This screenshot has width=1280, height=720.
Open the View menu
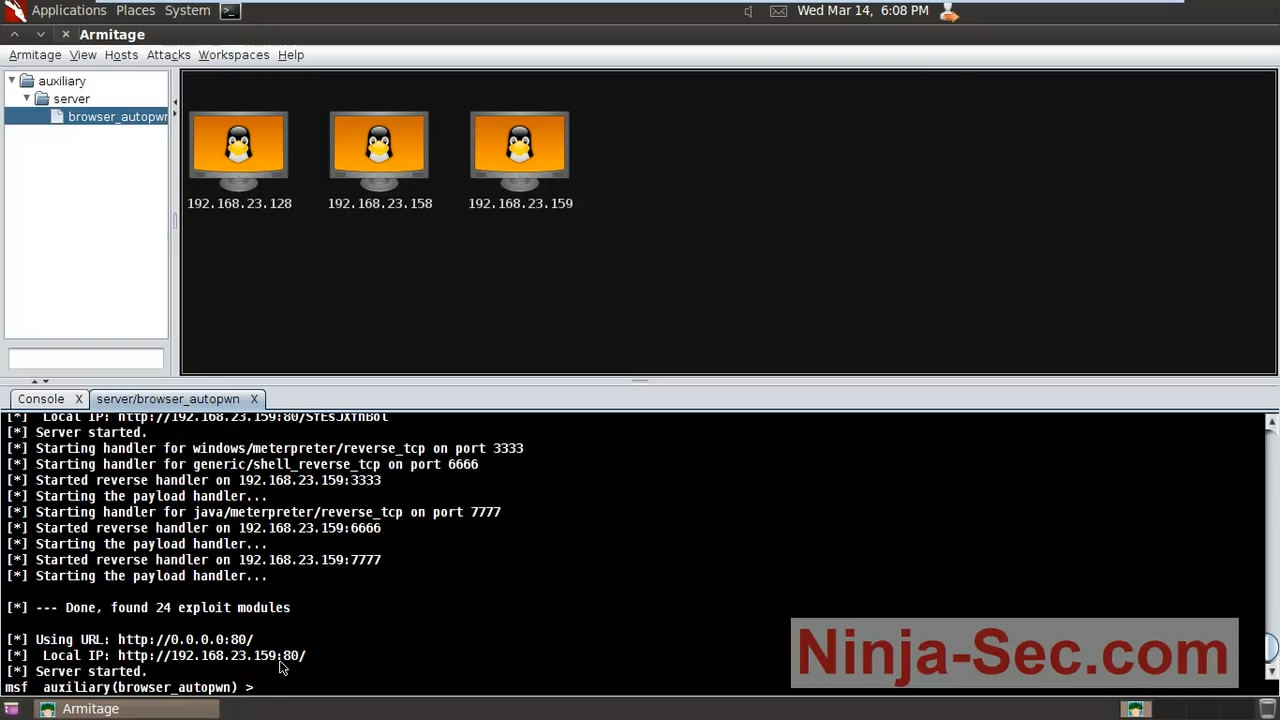click(83, 55)
